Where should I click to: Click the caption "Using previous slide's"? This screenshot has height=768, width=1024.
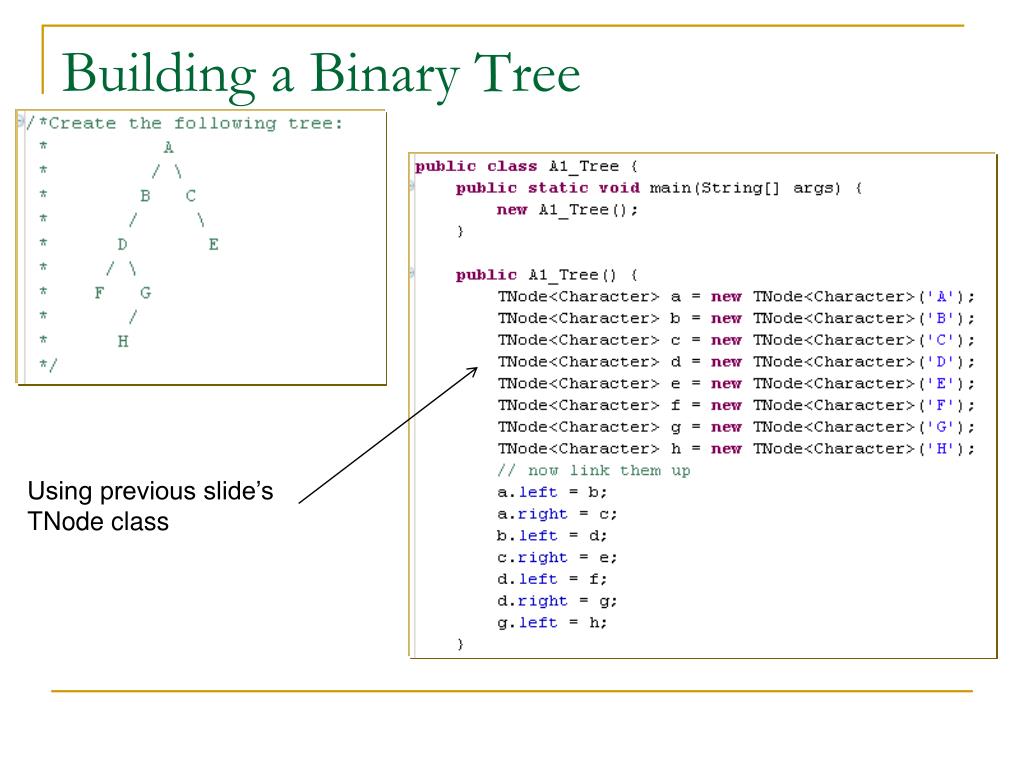(x=150, y=491)
